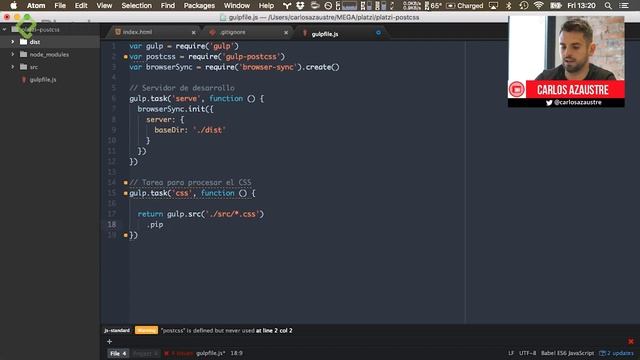640x360 pixels.
Task: Open the Atom application menu
Action: click(x=36, y=6)
